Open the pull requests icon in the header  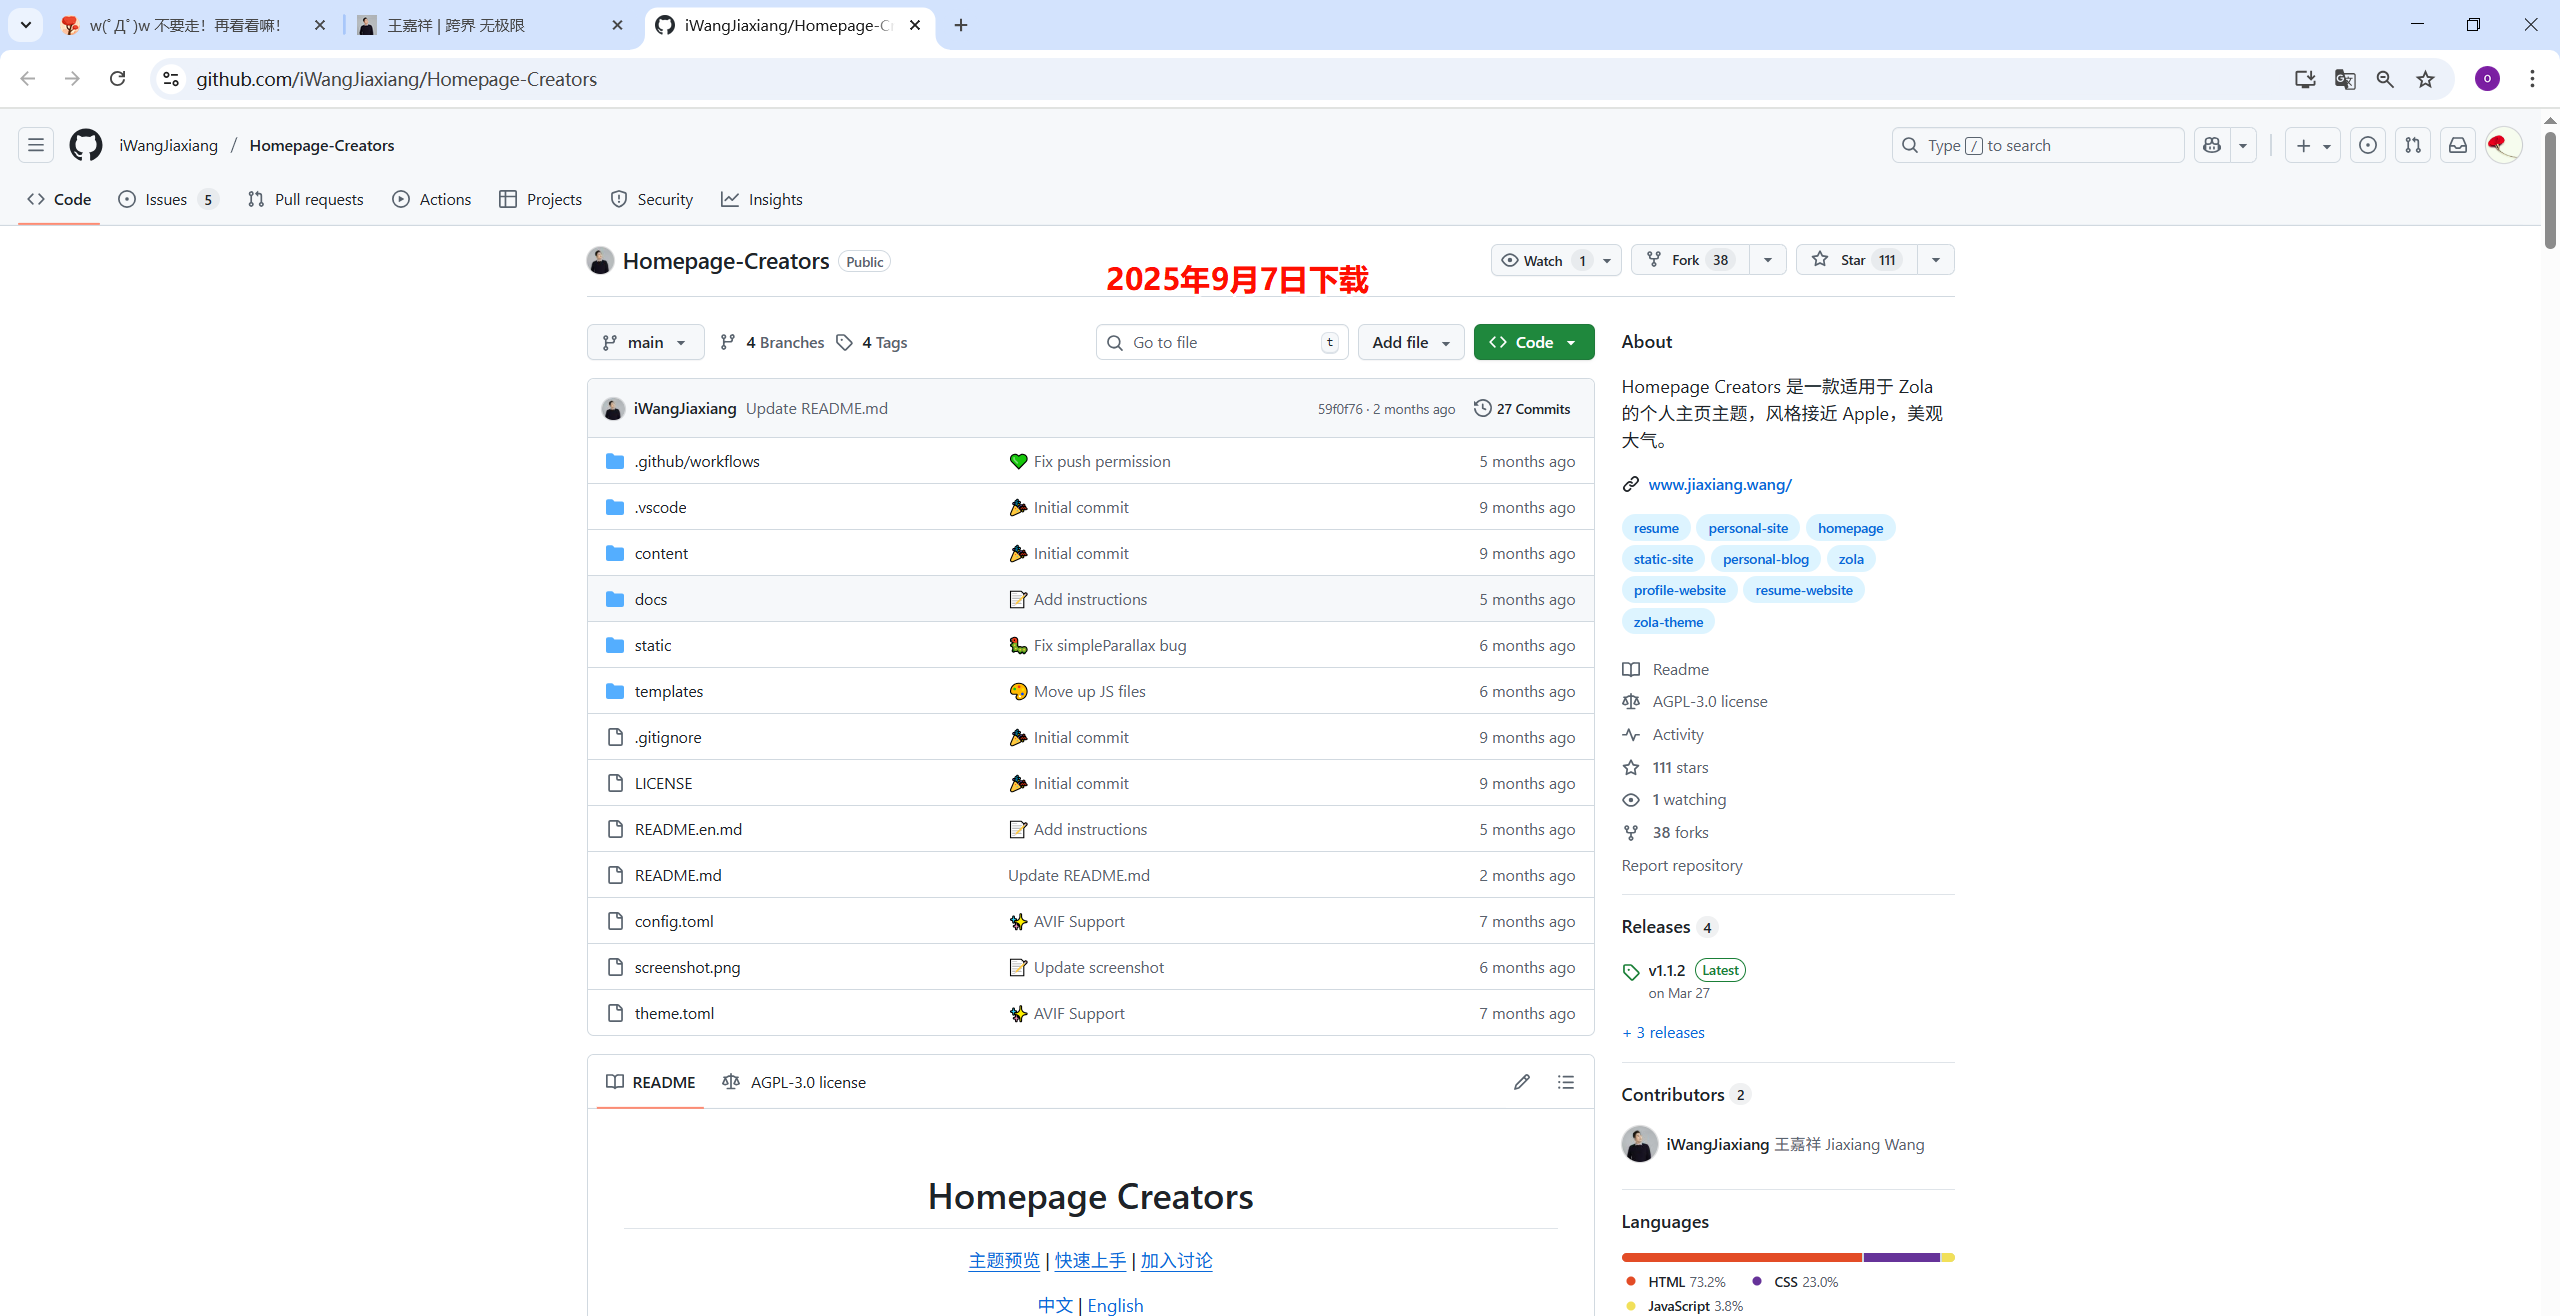click(2413, 145)
